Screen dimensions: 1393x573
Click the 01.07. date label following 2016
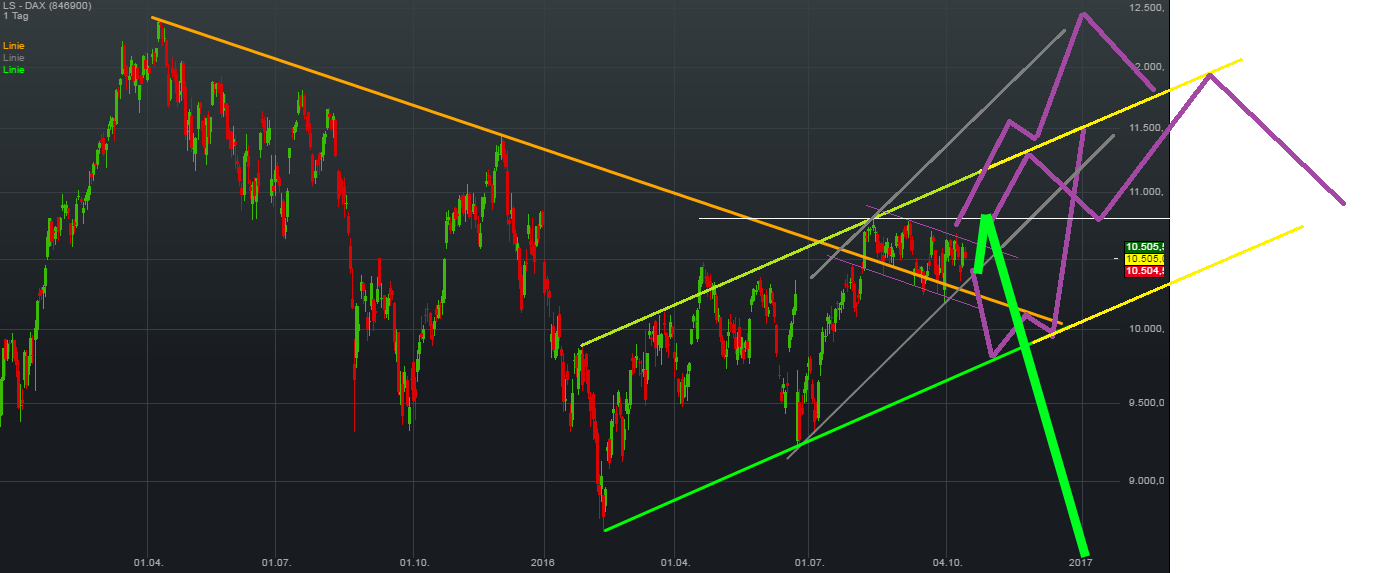(x=810, y=564)
